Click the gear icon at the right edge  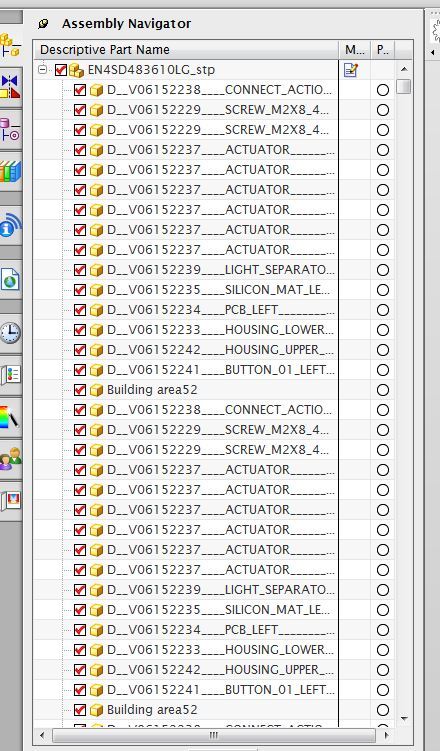point(437,31)
